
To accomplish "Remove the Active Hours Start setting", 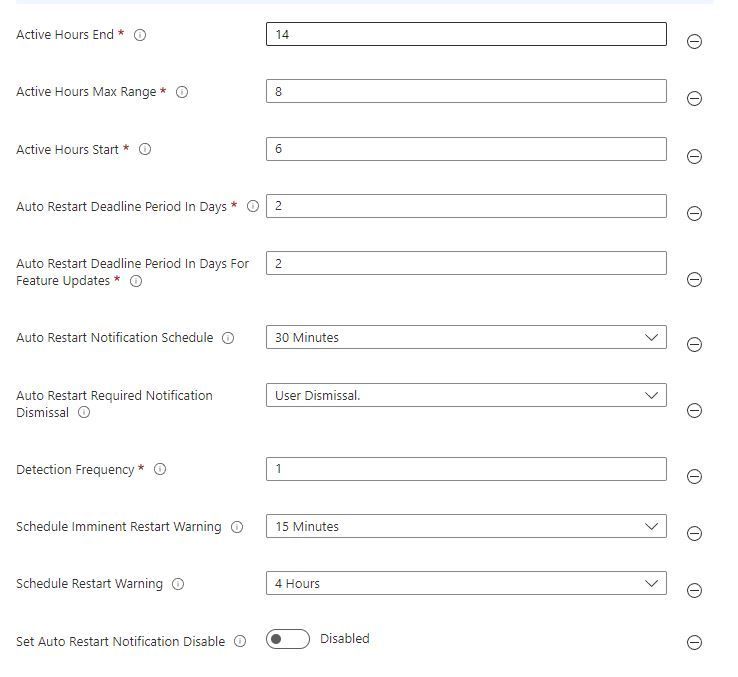I will pyautogui.click(x=694, y=156).
